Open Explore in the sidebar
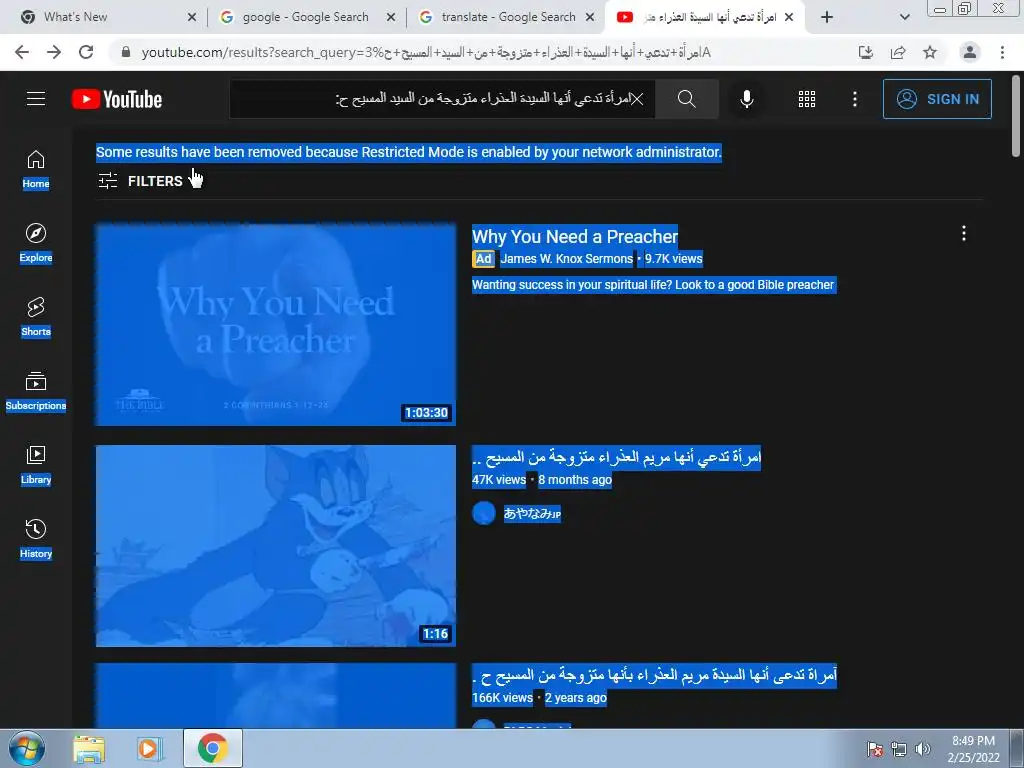Viewport: 1024px width, 768px height. coord(36,243)
